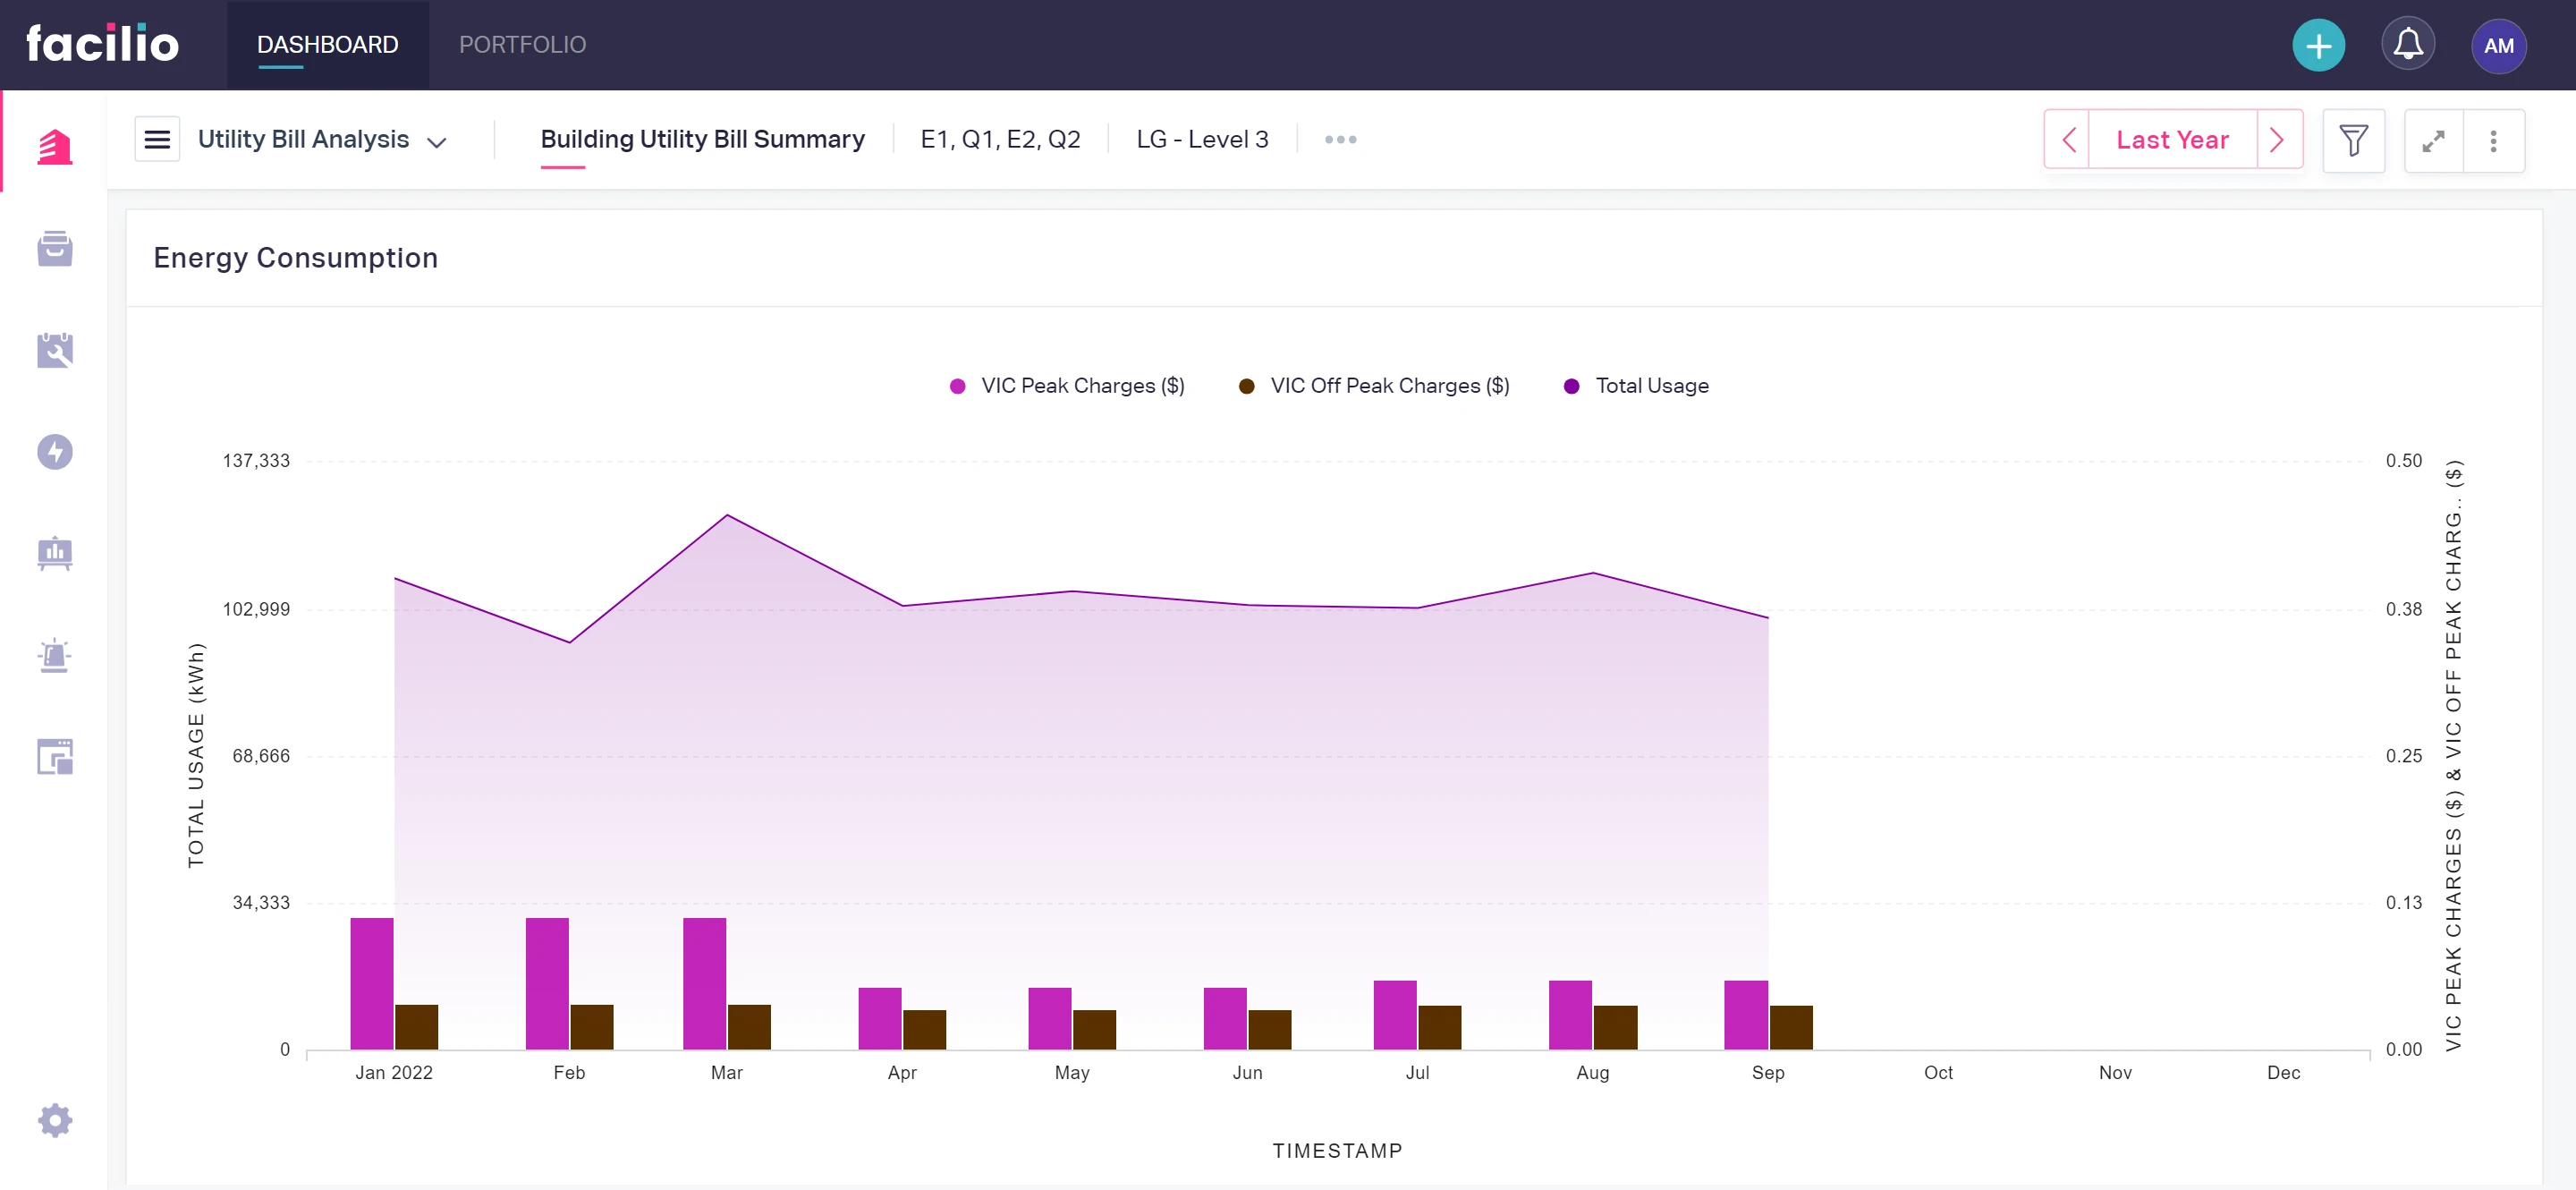2576x1190 pixels.
Task: Open the Last Year period picker
Action: pyautogui.click(x=2172, y=140)
